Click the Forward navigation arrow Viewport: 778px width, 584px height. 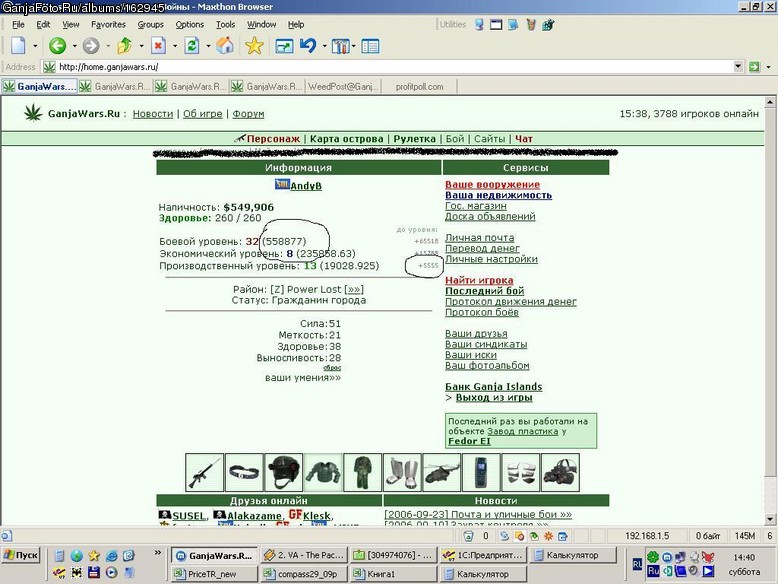91,46
